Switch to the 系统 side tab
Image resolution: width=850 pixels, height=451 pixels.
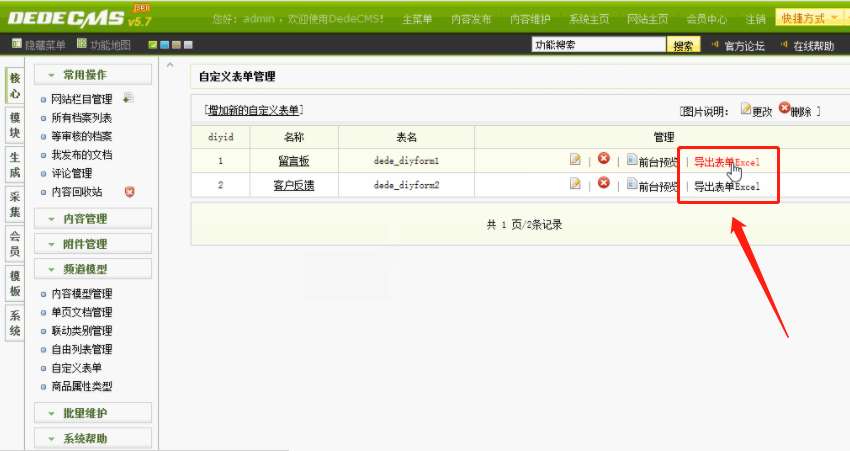pyautogui.click(x=15, y=323)
